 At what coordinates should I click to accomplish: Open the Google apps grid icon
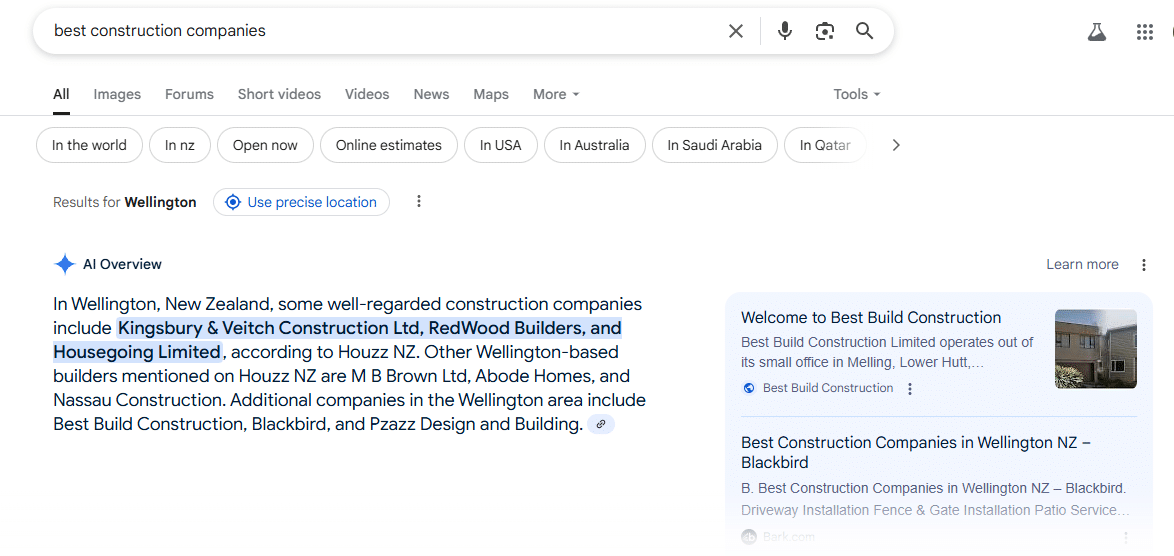(1144, 31)
